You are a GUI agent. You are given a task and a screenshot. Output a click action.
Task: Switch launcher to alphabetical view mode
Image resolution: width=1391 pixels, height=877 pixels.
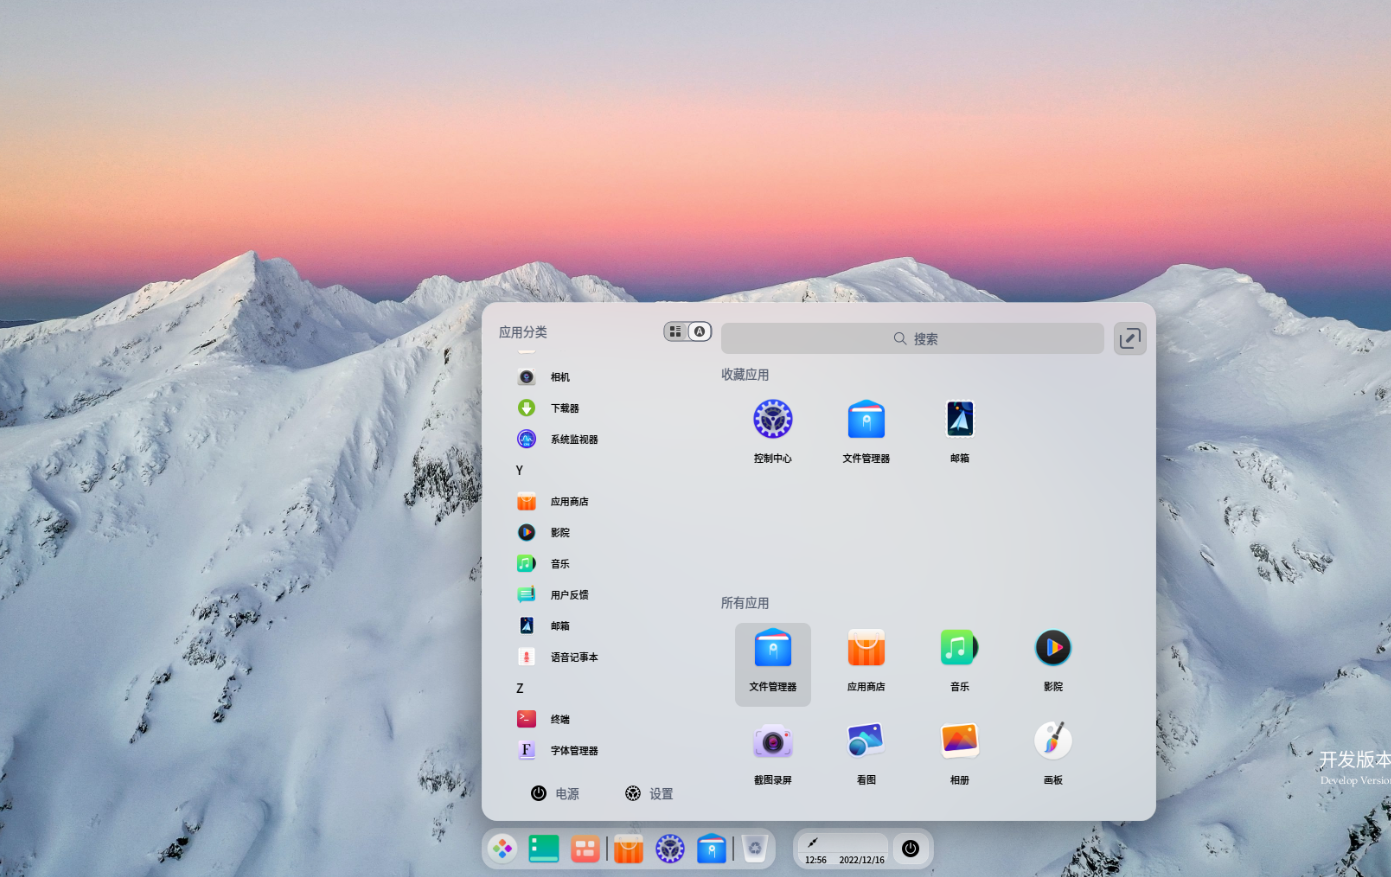click(699, 331)
